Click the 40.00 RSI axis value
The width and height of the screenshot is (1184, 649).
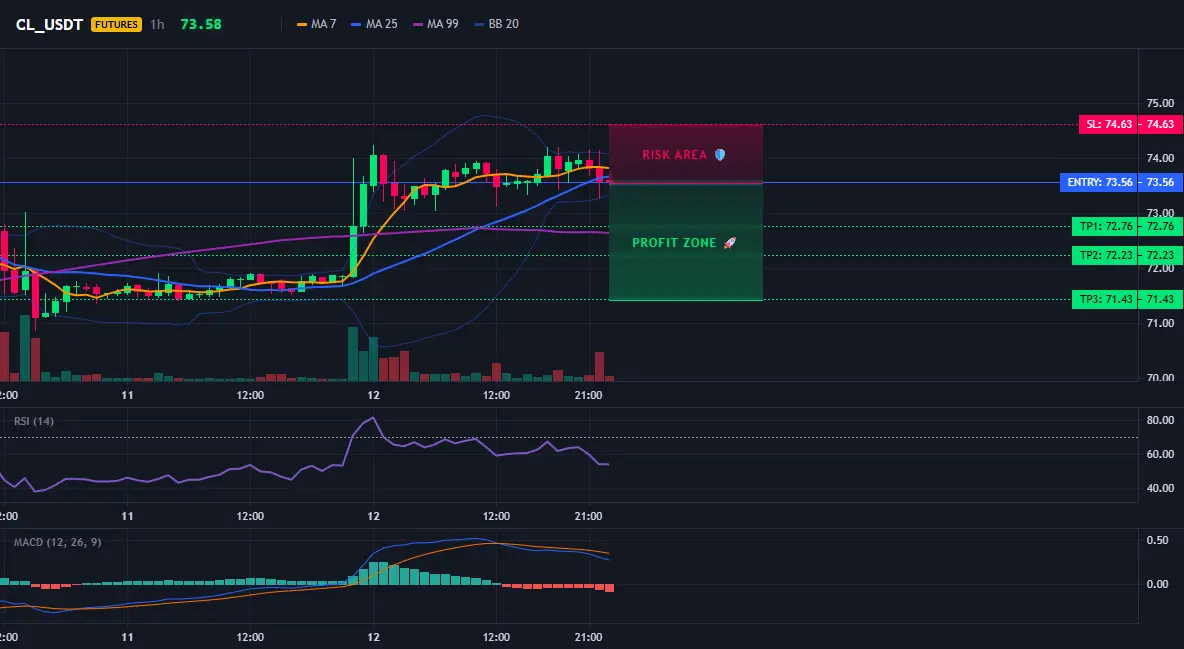1160,488
